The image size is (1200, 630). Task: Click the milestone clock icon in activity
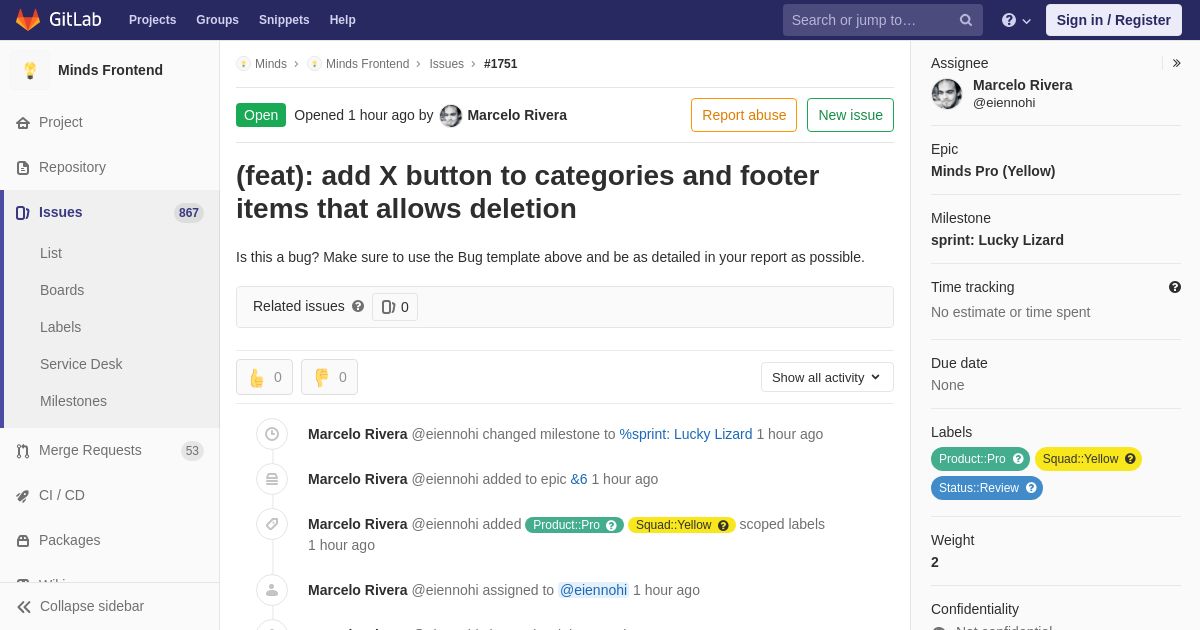[x=272, y=434]
